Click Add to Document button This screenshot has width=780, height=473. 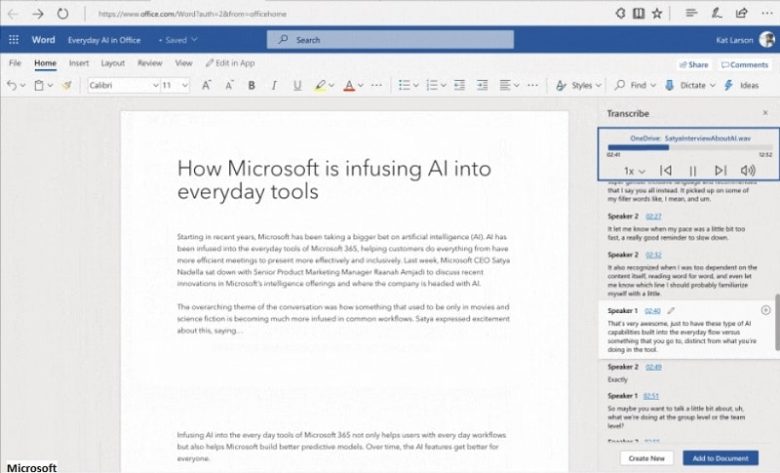pos(720,458)
